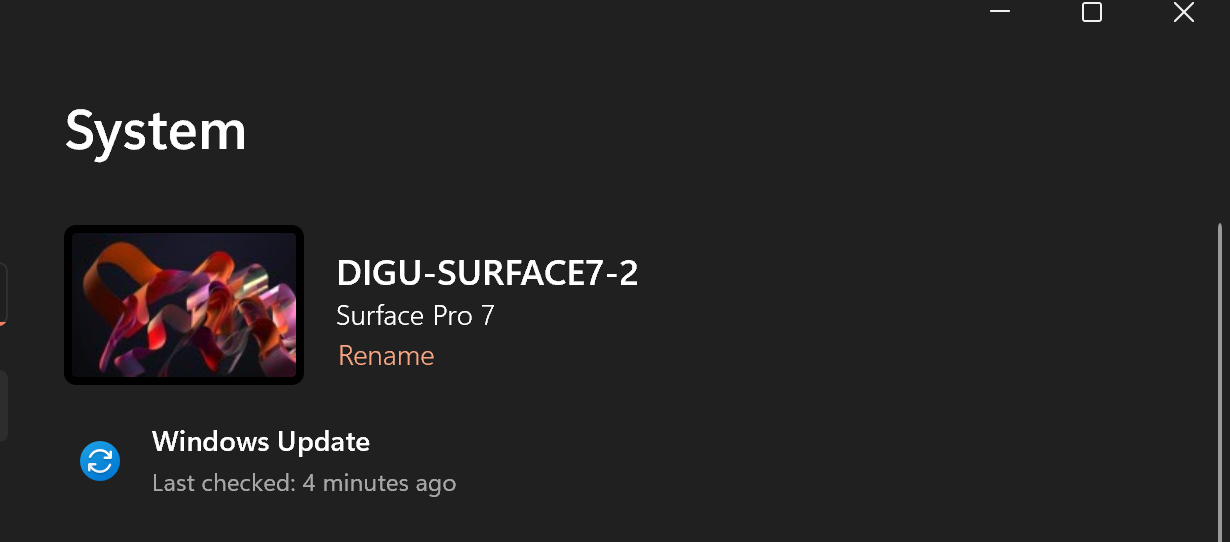This screenshot has height=542, width=1230.
Task: Open the Windows Update status heading
Action: (261, 441)
